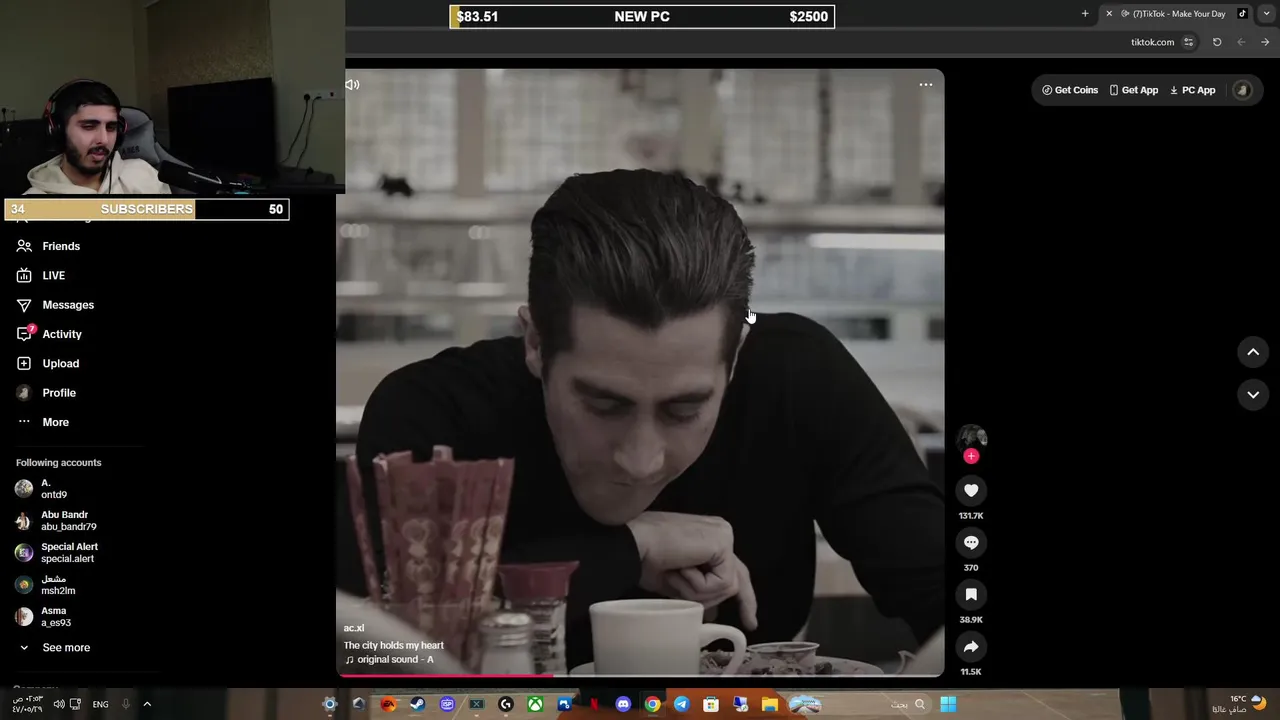Open Settings gear from the taskbar
The image size is (1280, 720).
coord(329,704)
